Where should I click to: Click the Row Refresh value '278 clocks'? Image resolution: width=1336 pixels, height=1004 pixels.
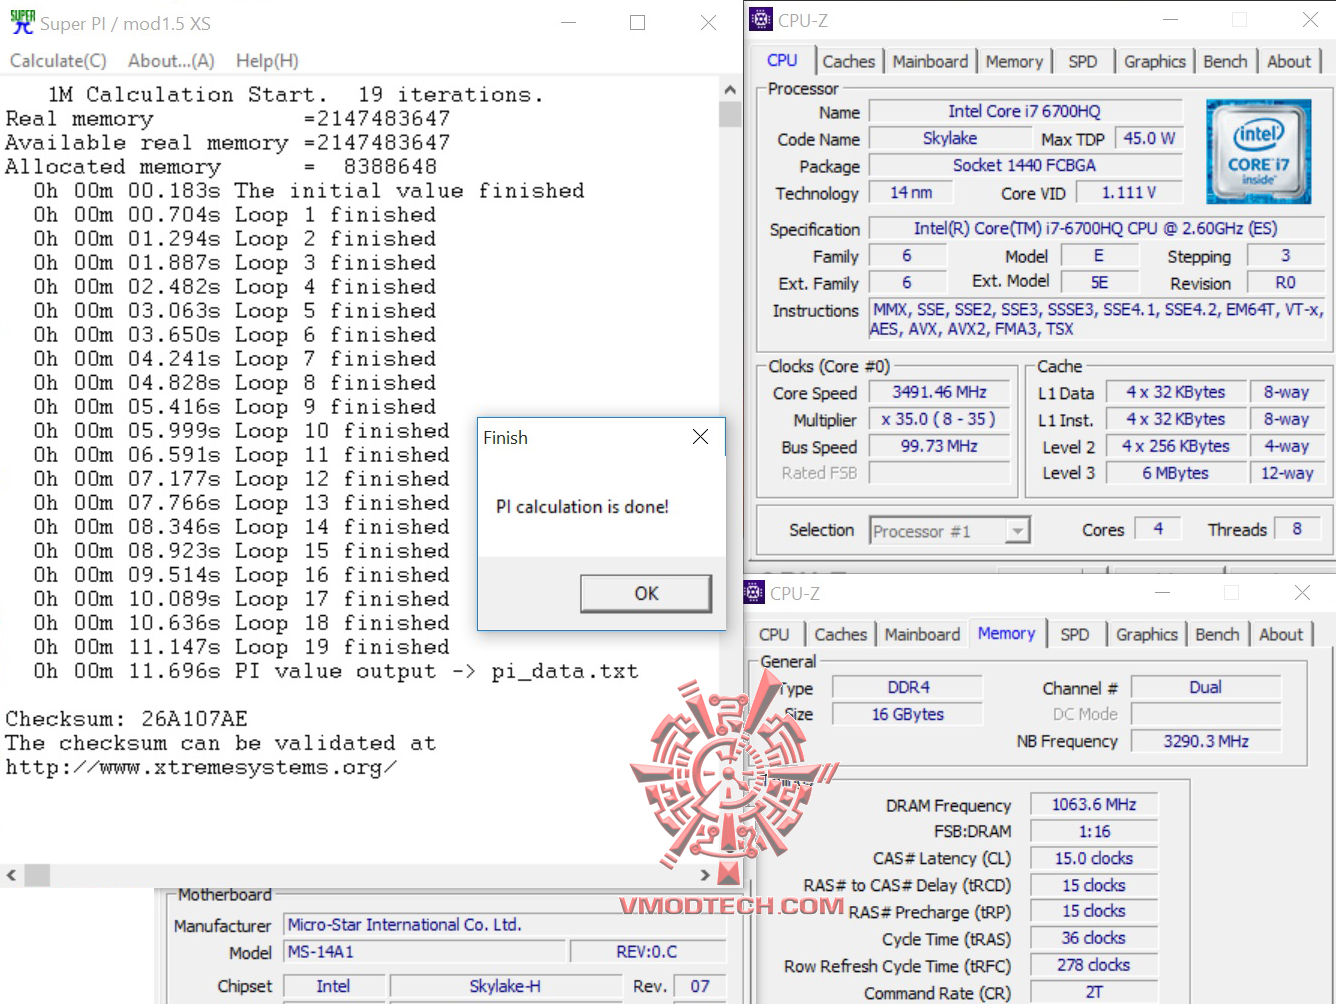pyautogui.click(x=1093, y=965)
